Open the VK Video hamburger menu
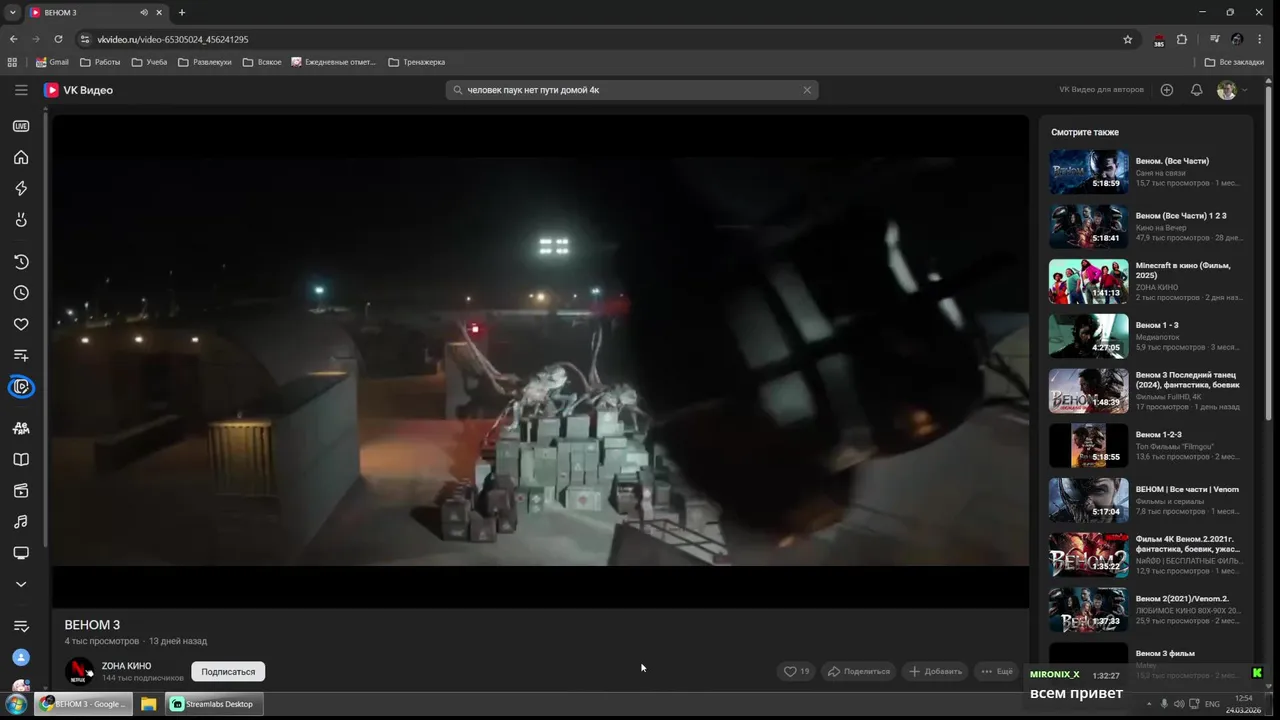 click(x=21, y=90)
